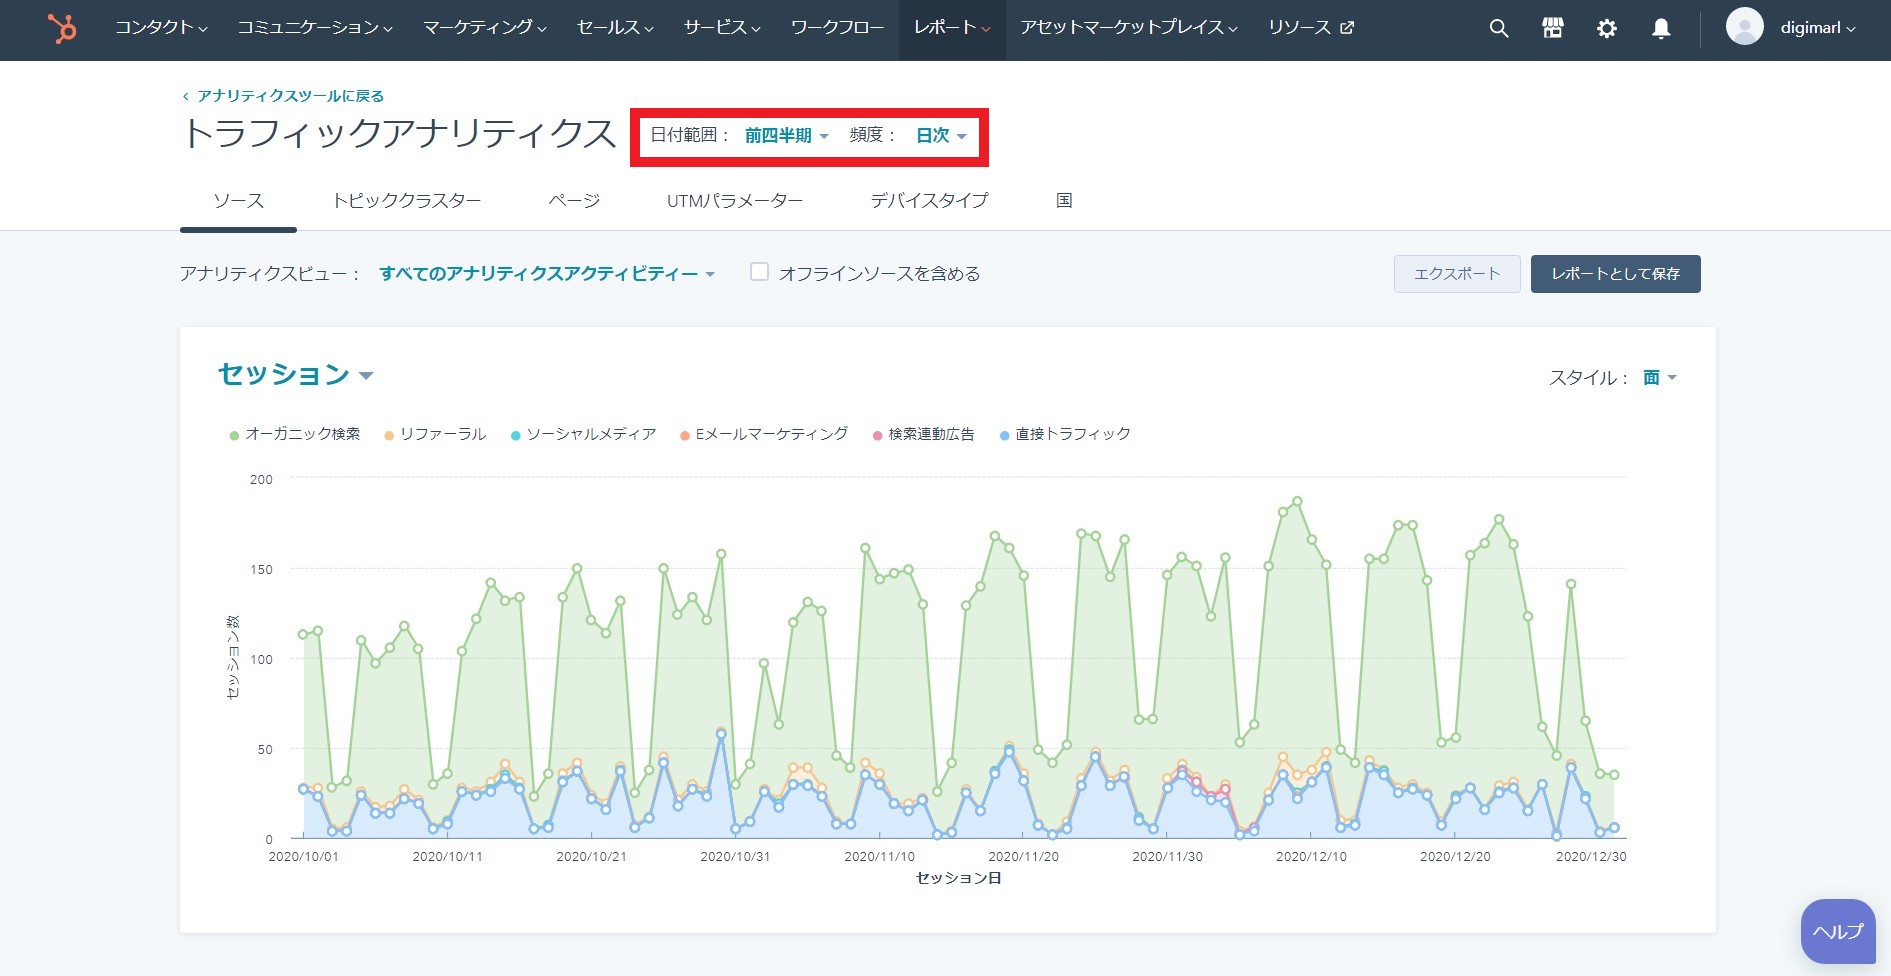The height and width of the screenshot is (976, 1891).
Task: Open the settings gear icon
Action: tap(1606, 29)
